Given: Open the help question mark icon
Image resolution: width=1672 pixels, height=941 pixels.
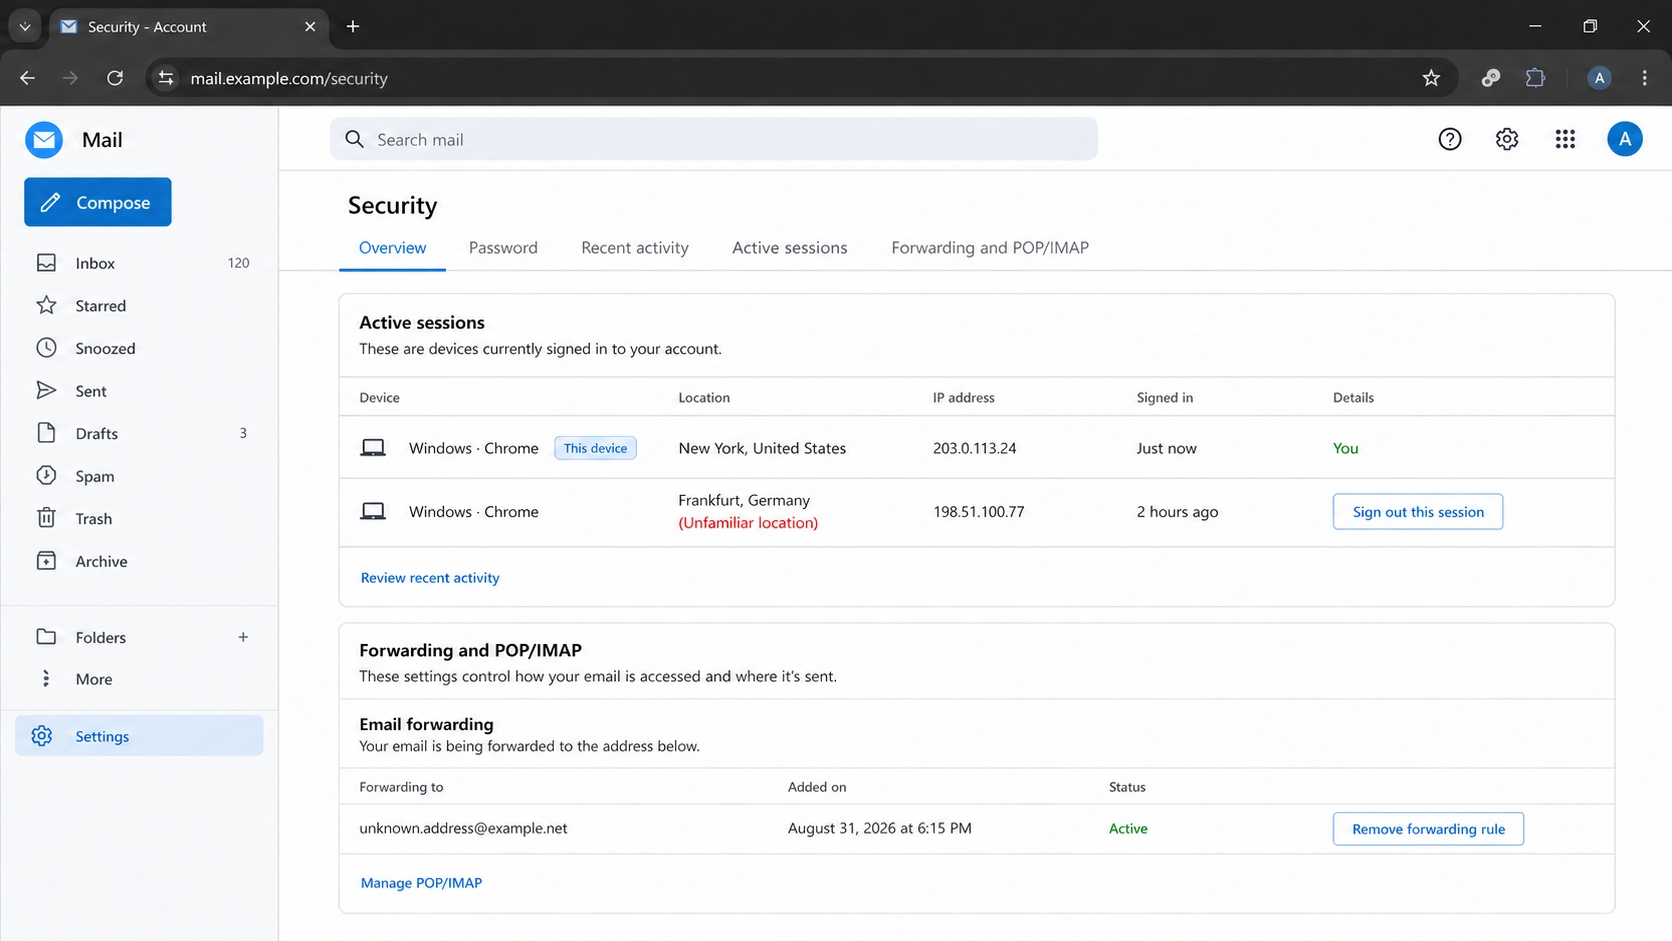Looking at the screenshot, I should [1450, 139].
